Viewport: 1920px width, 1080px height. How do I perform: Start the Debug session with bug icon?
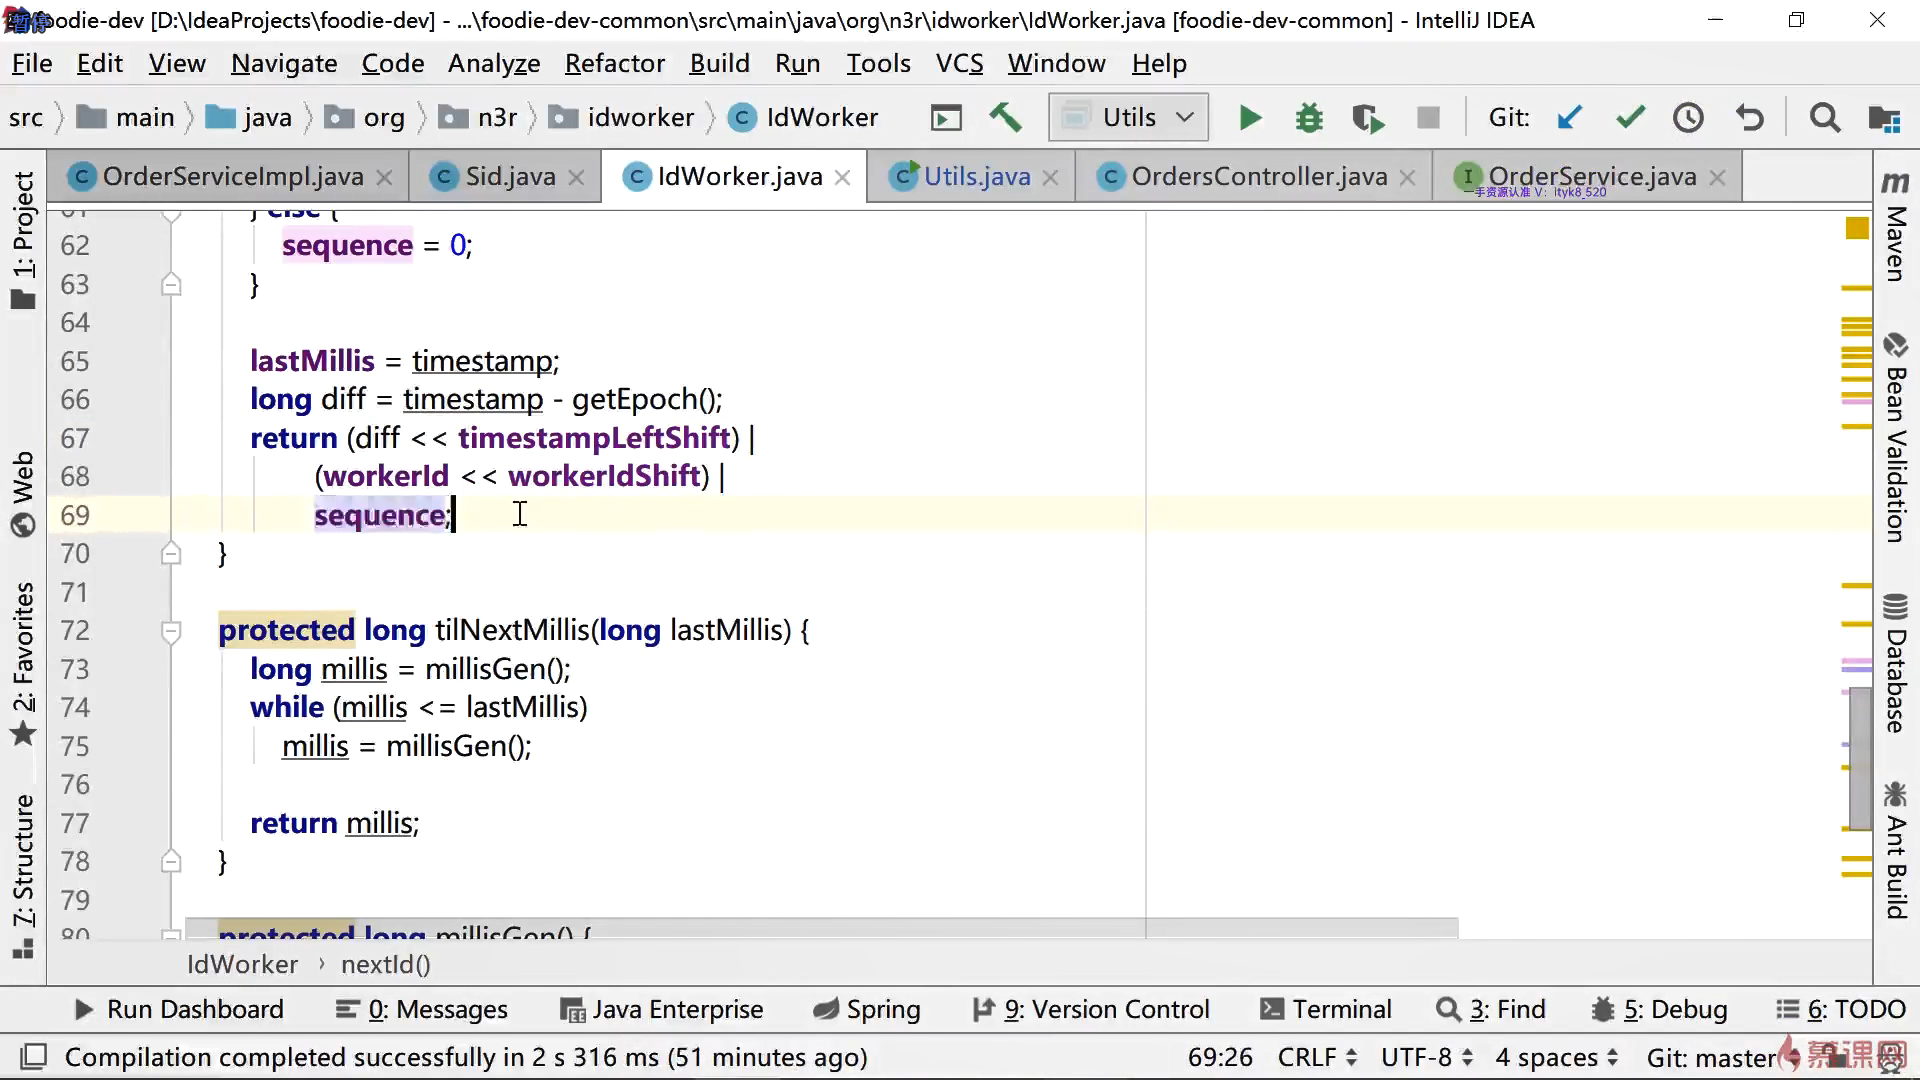click(1308, 118)
